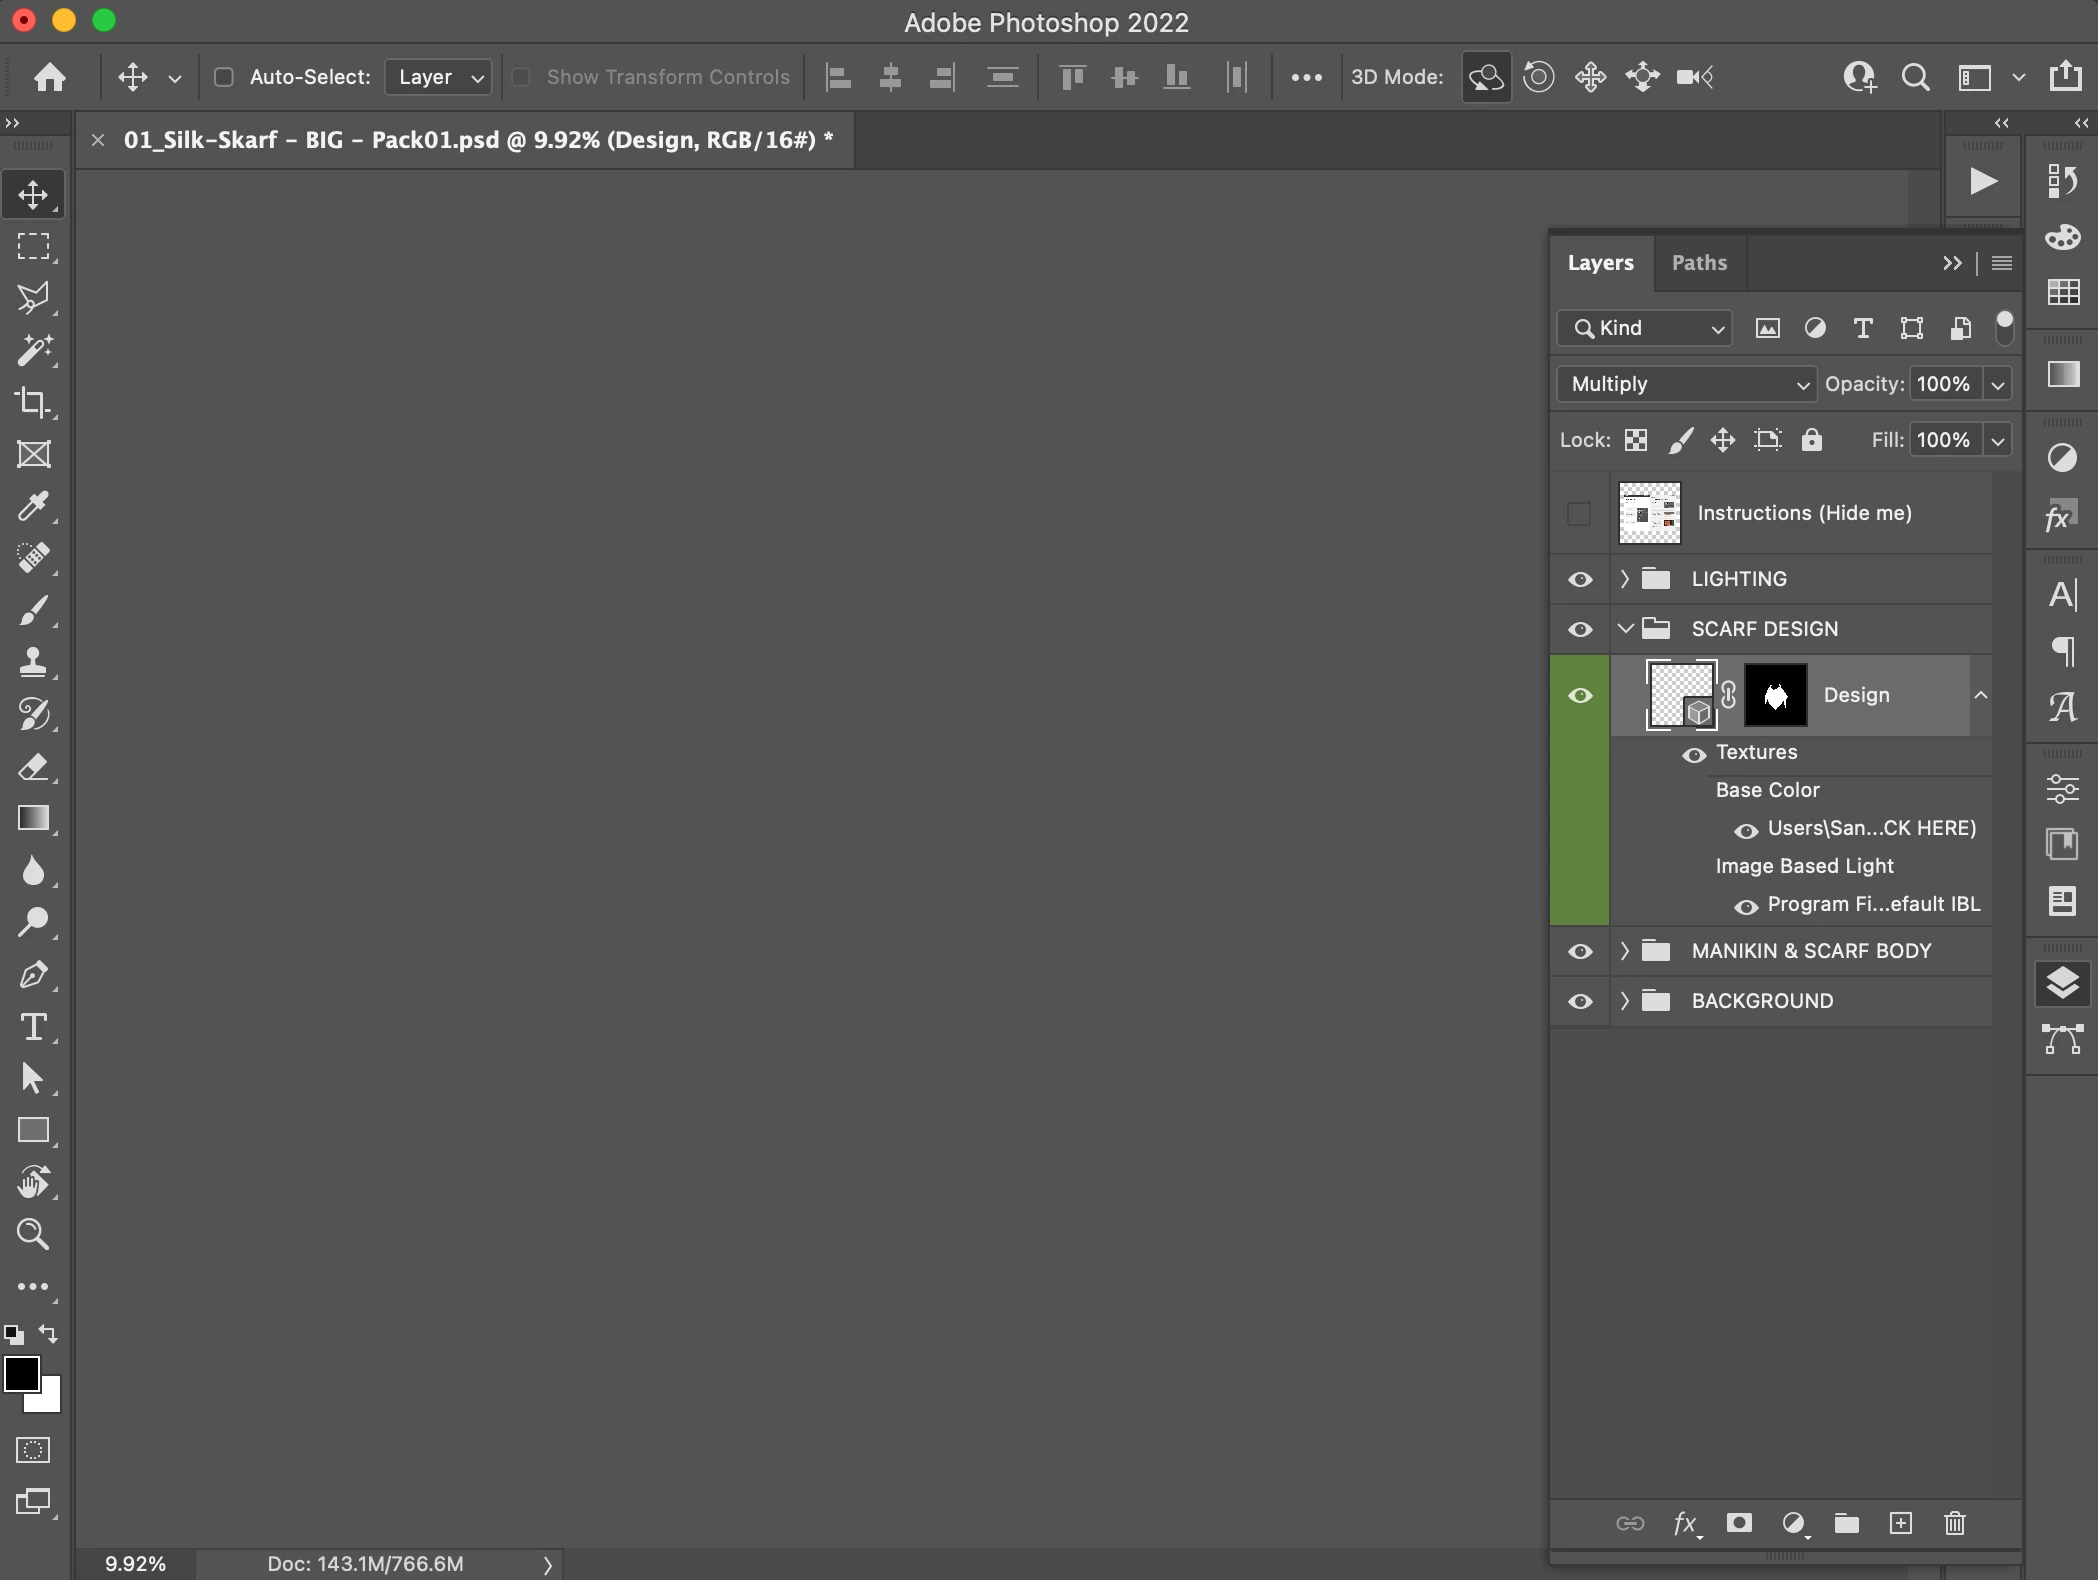The height and width of the screenshot is (1580, 2098).
Task: Enable the Auto-Select checkbox
Action: pos(224,77)
